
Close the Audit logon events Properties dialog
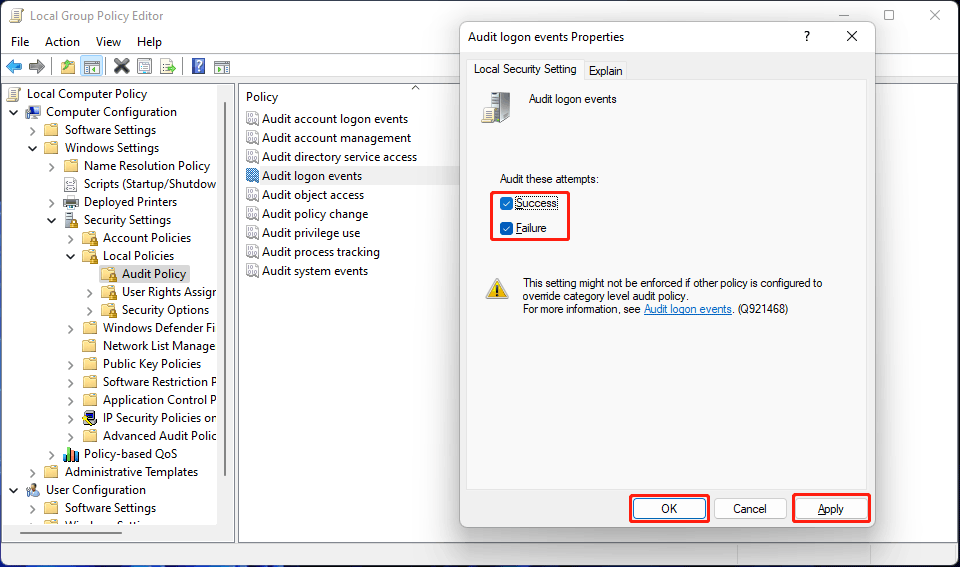[852, 36]
